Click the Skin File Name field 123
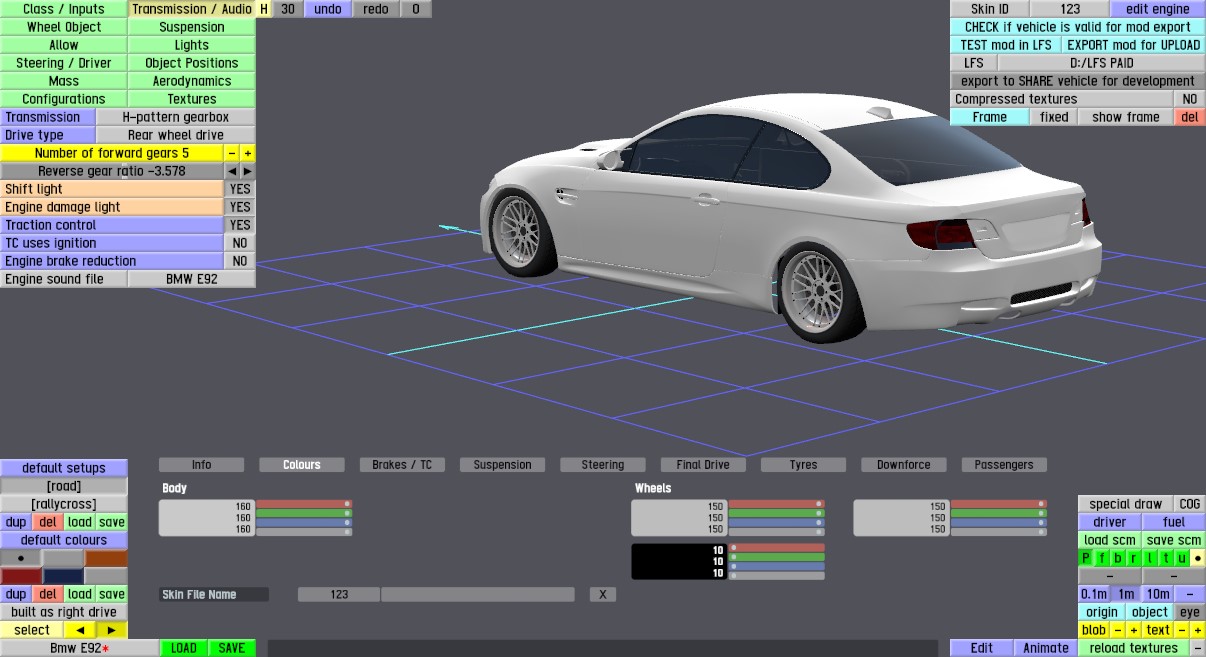The width and height of the screenshot is (1206, 657). click(339, 594)
